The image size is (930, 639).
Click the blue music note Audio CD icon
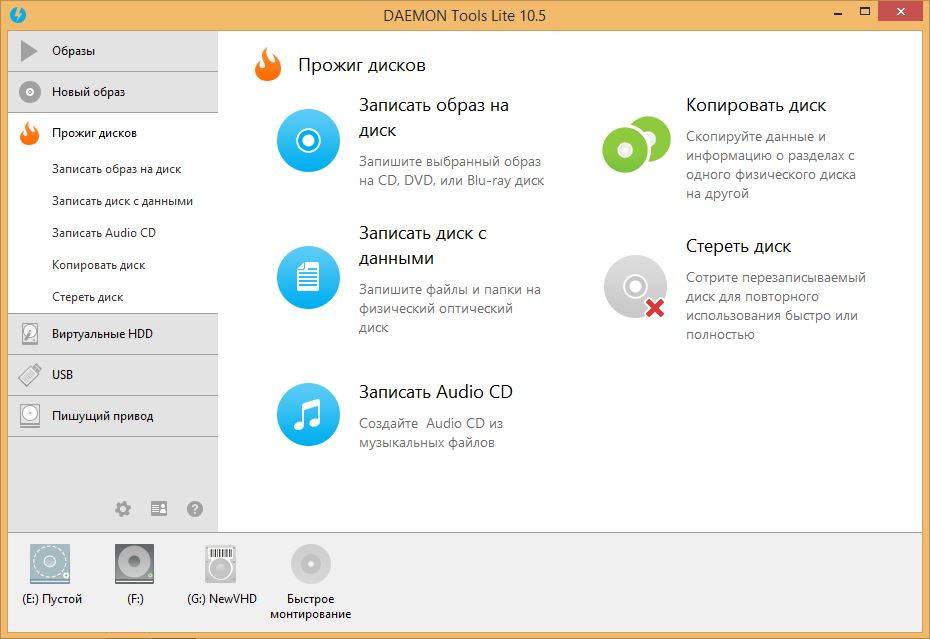click(x=308, y=414)
